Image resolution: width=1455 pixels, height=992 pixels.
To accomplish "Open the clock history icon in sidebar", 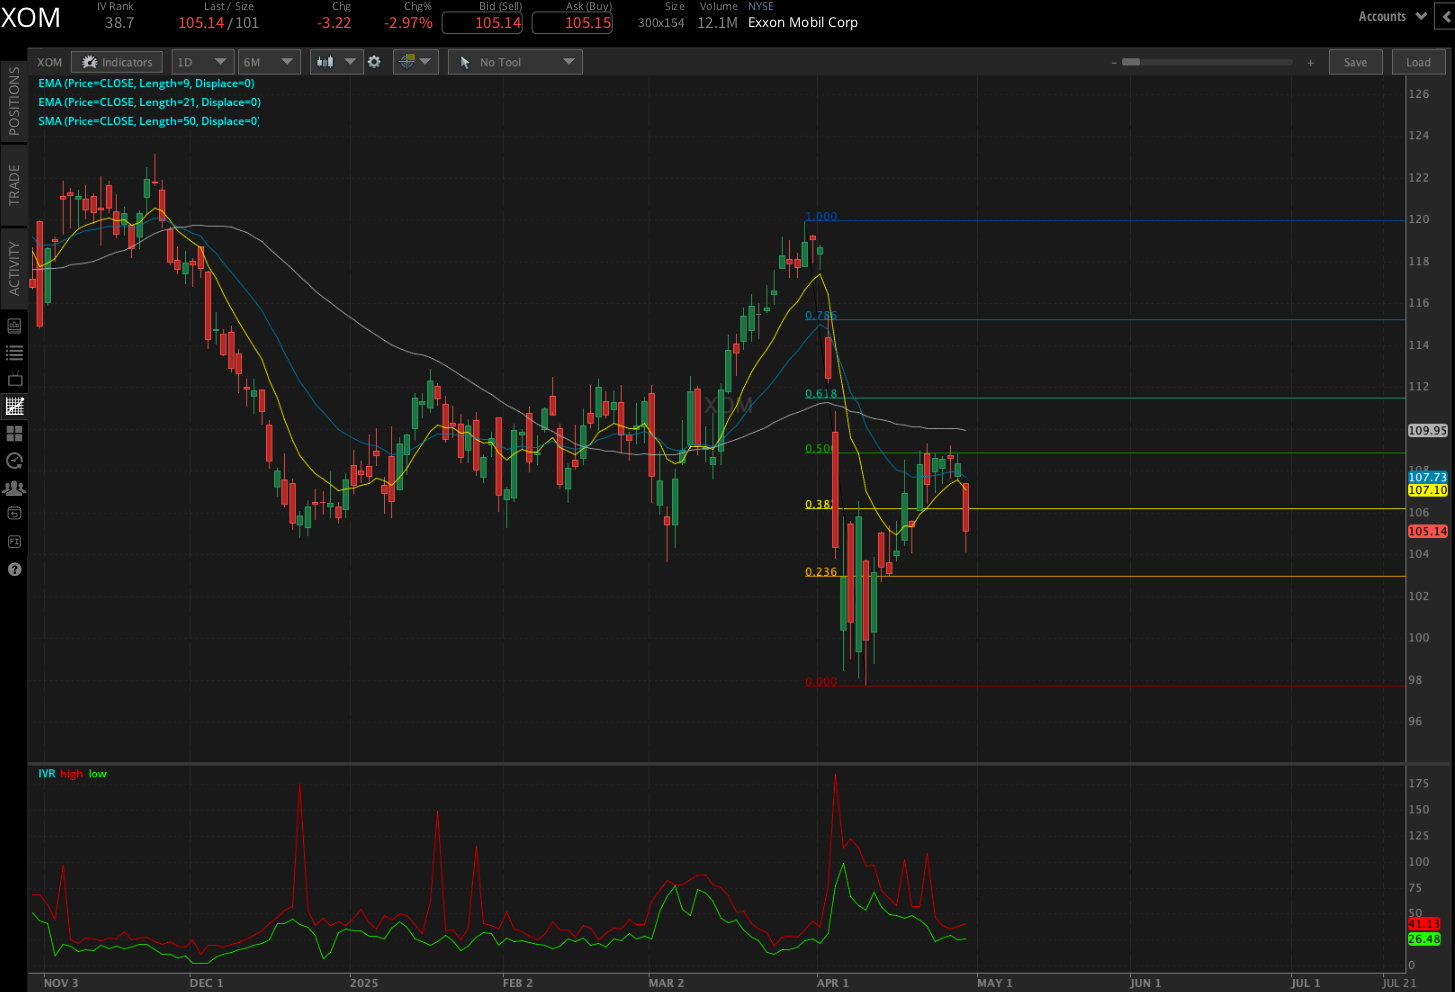I will click(14, 461).
